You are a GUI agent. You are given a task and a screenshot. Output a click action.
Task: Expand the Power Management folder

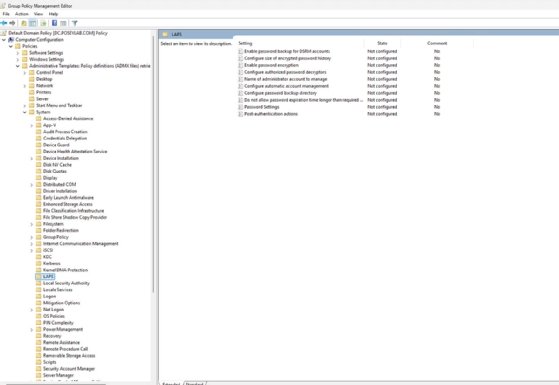click(x=32, y=329)
